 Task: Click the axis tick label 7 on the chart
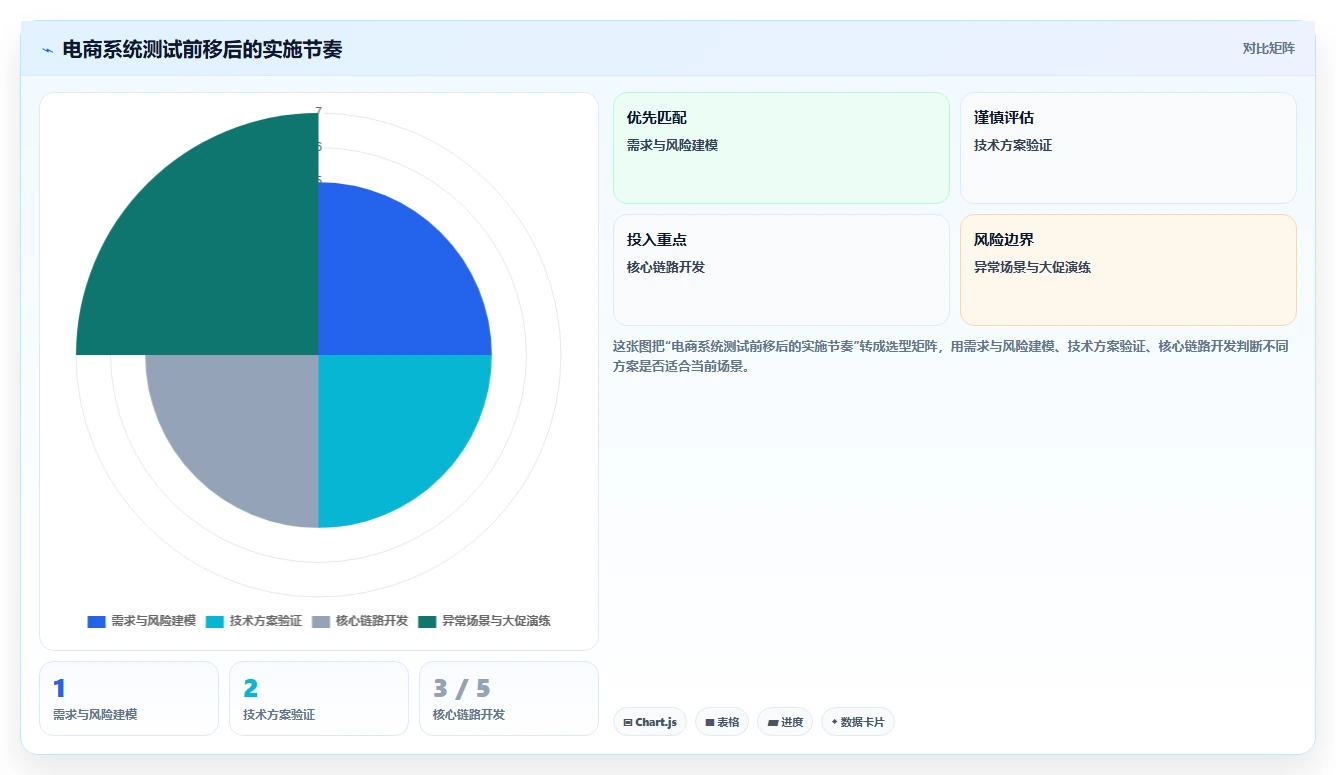click(x=319, y=111)
